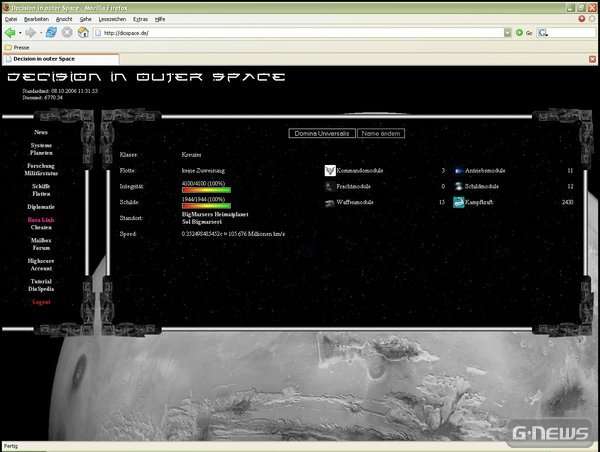Image resolution: width=600 pixels, height=452 pixels.
Task: Click the red Logout link
Action: [41, 302]
